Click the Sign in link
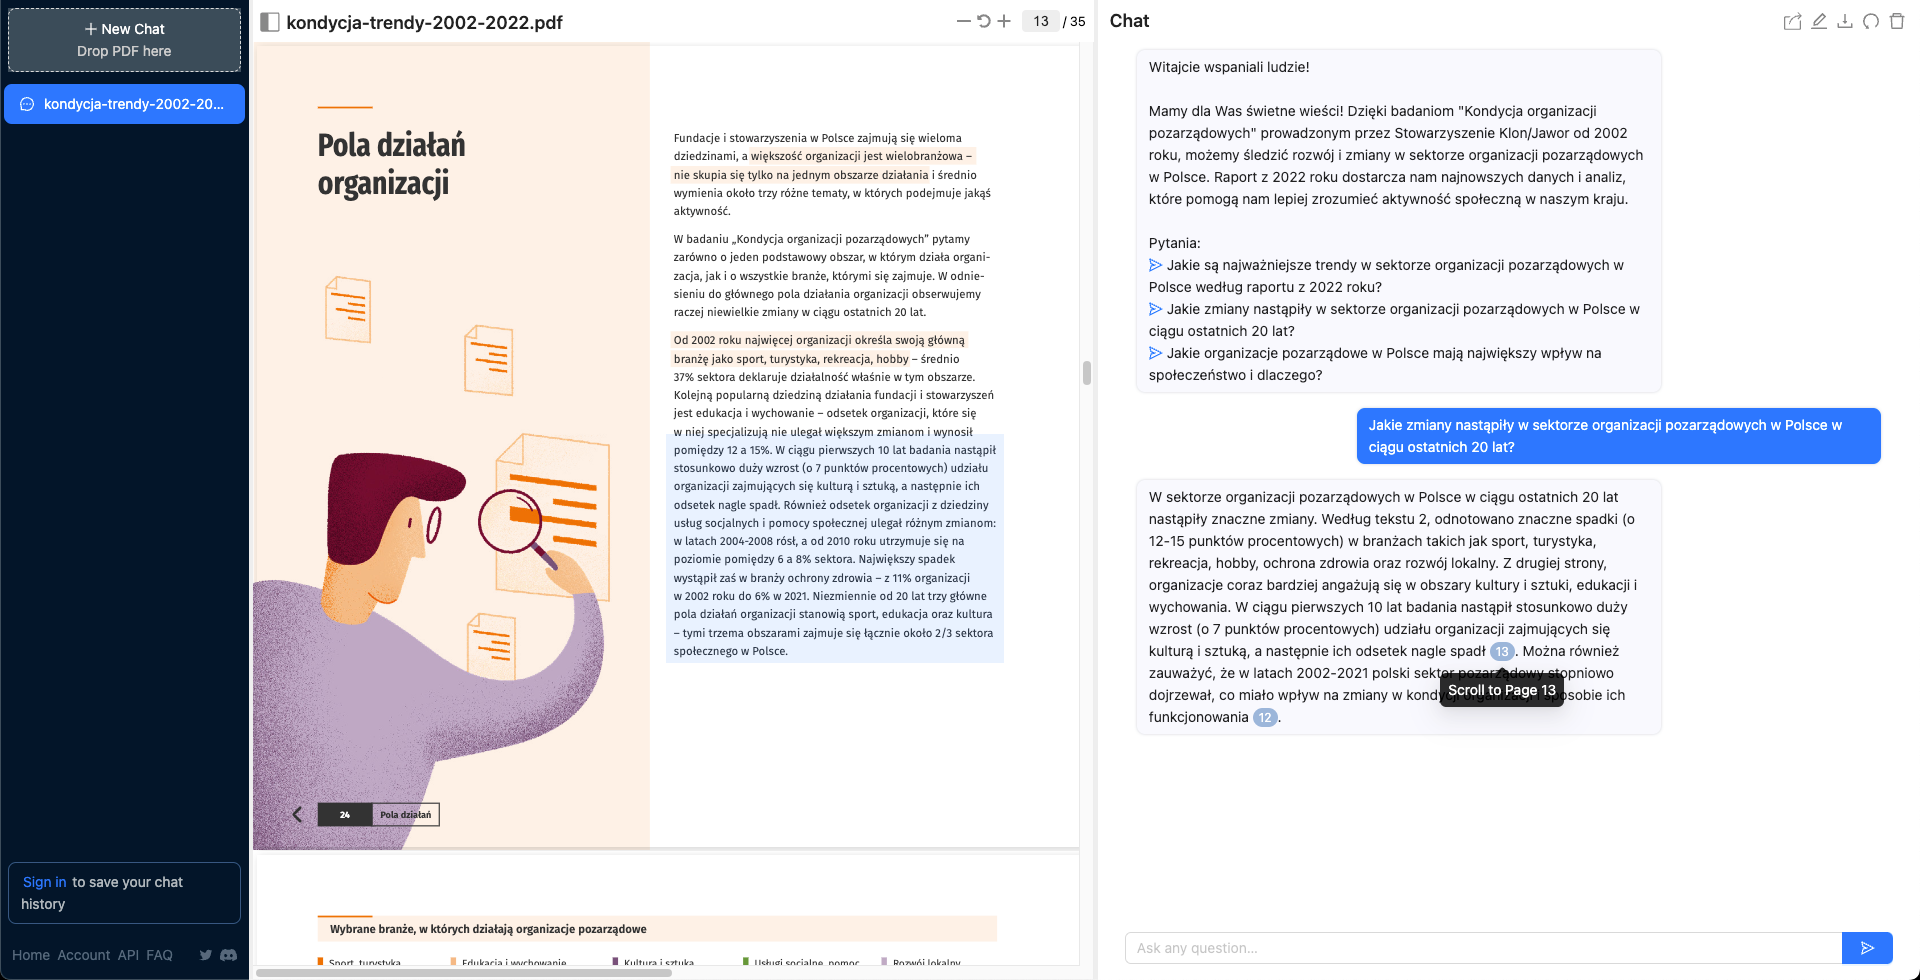This screenshot has width=1920, height=980. click(44, 882)
